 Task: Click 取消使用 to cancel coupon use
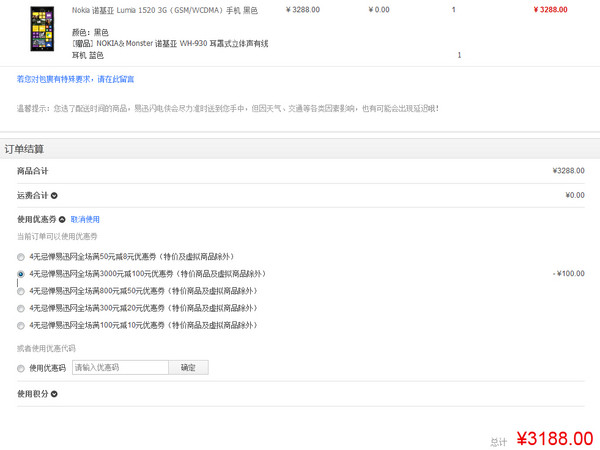click(85, 219)
